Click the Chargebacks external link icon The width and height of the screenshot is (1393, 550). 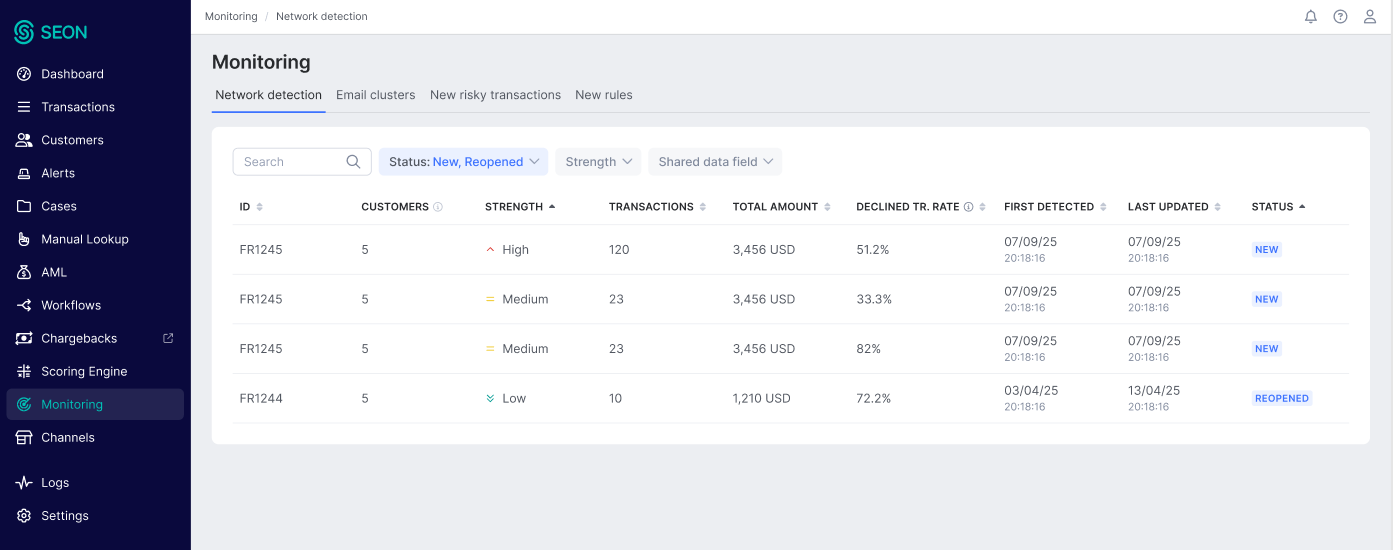coord(168,338)
